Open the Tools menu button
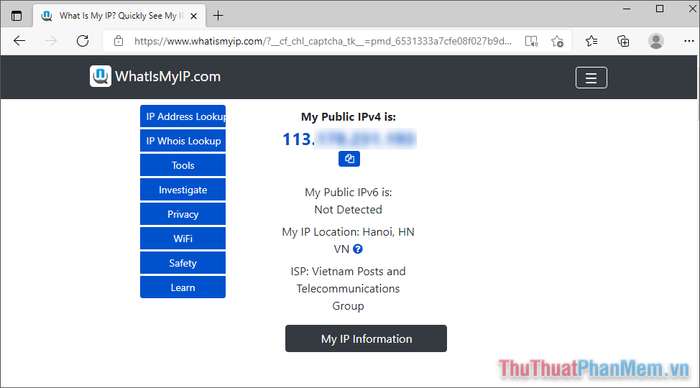This screenshot has height=388, width=700. 183,166
